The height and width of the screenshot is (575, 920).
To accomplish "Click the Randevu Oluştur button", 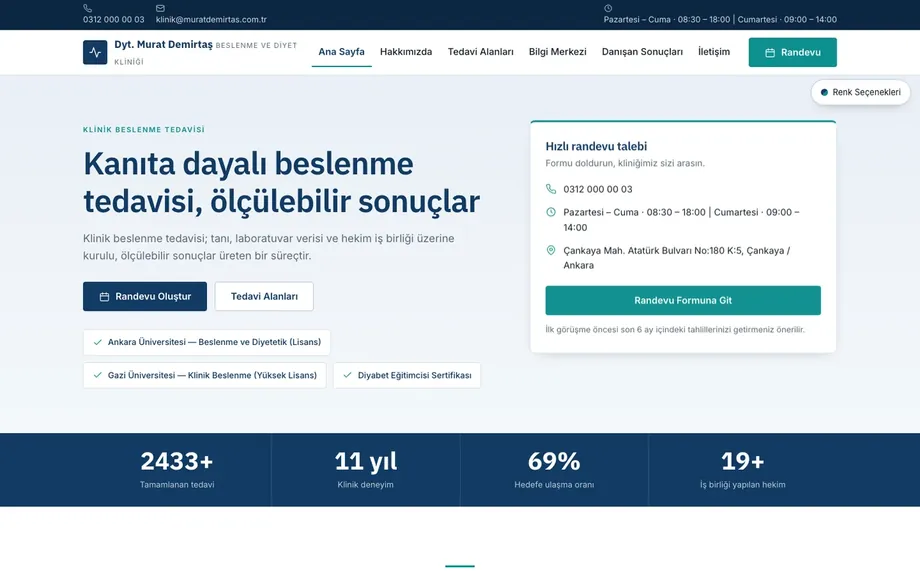I will point(145,296).
